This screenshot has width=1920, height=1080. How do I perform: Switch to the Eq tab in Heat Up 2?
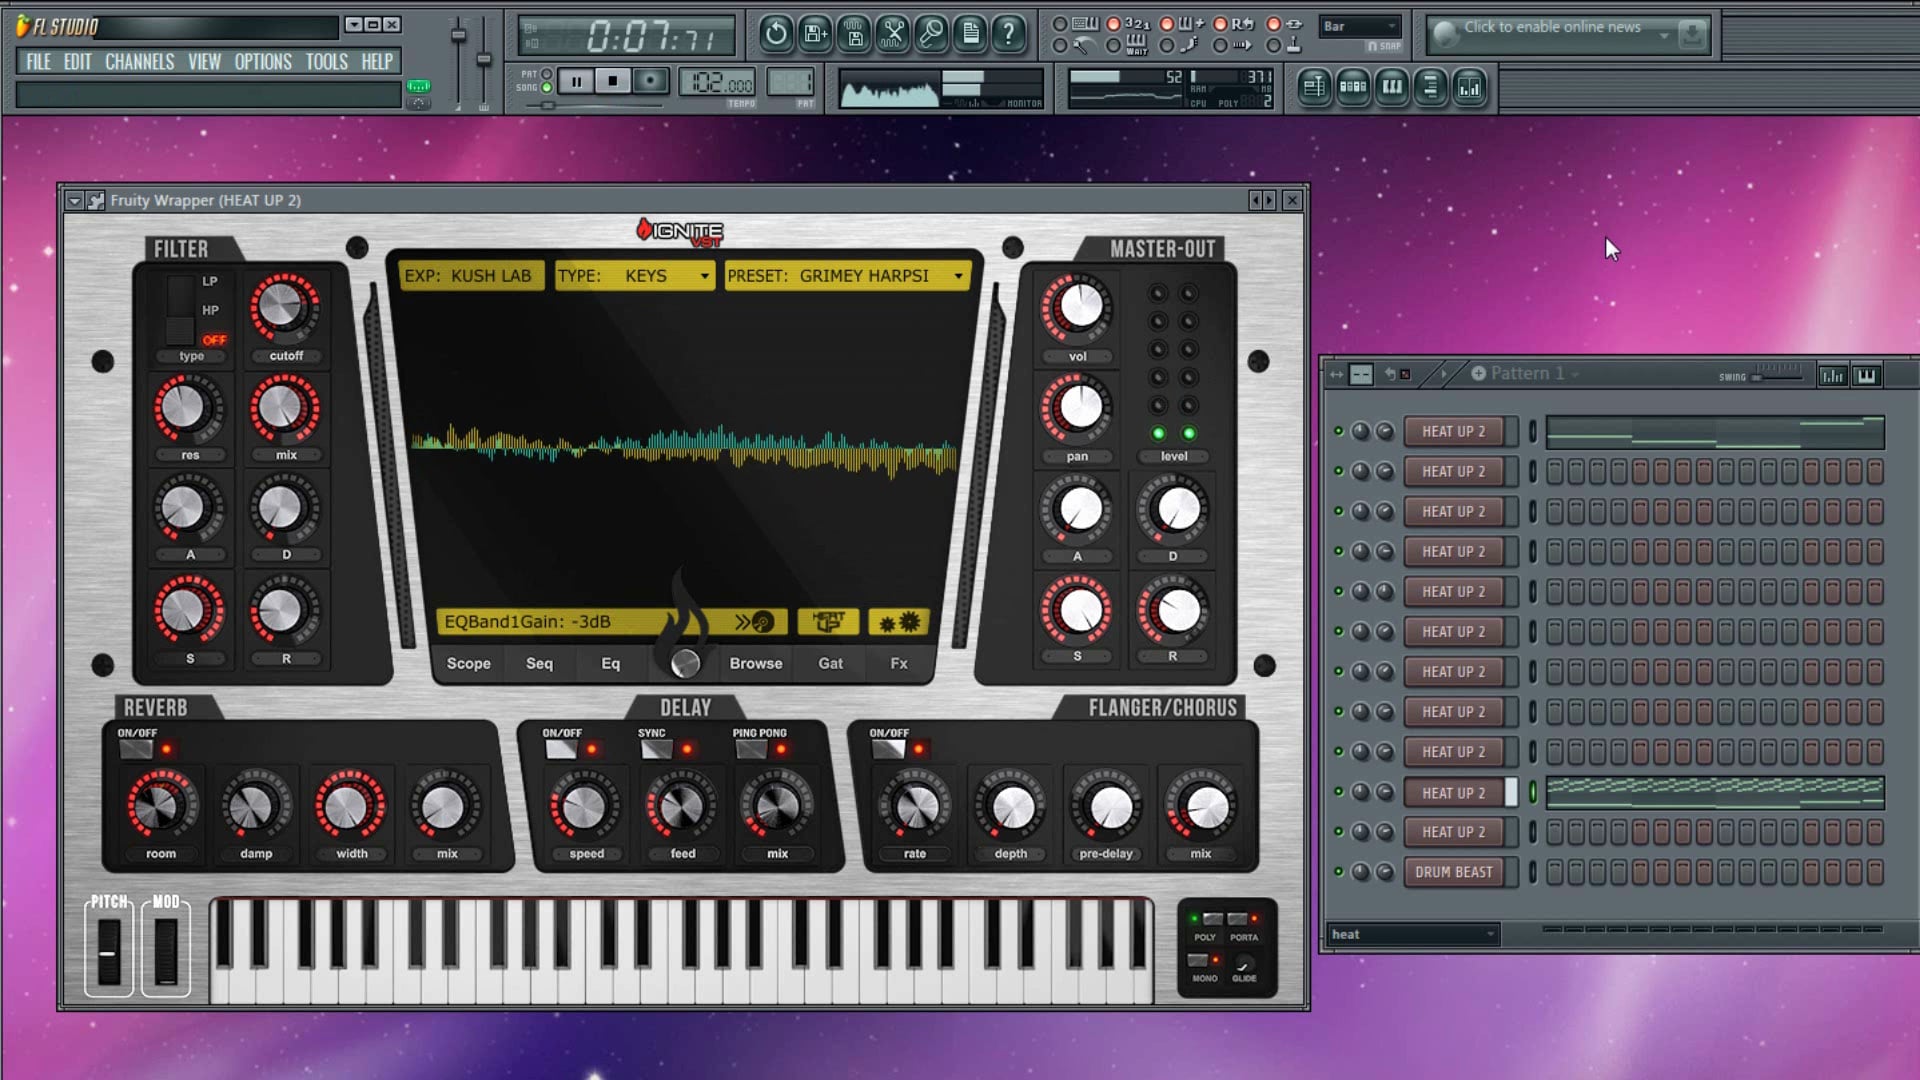pyautogui.click(x=610, y=663)
